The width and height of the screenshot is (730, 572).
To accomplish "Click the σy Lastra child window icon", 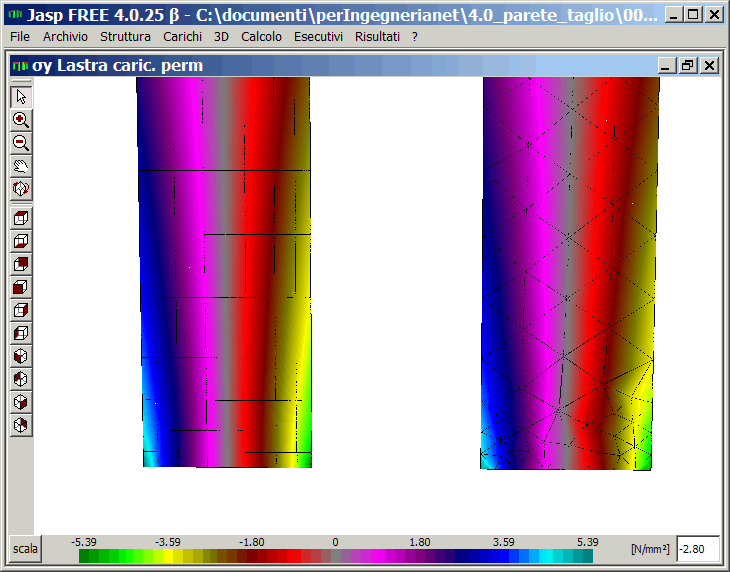I will [20, 66].
